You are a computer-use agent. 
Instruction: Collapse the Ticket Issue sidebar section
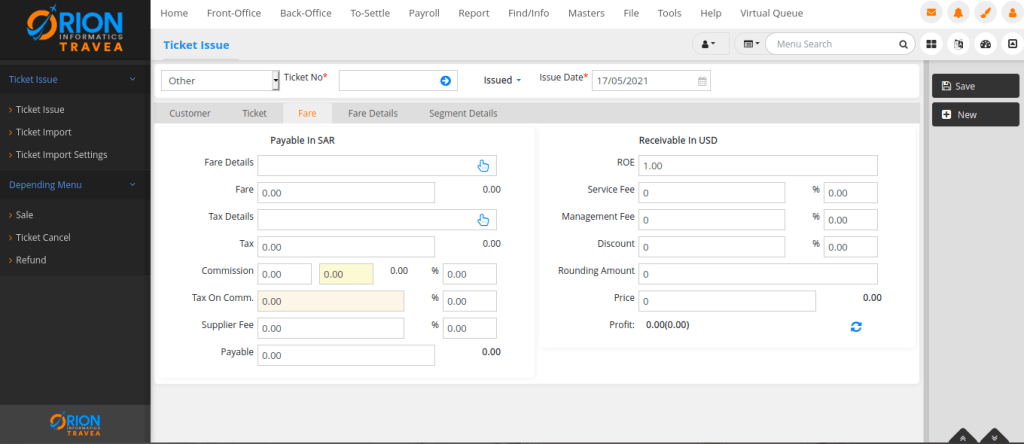(133, 79)
